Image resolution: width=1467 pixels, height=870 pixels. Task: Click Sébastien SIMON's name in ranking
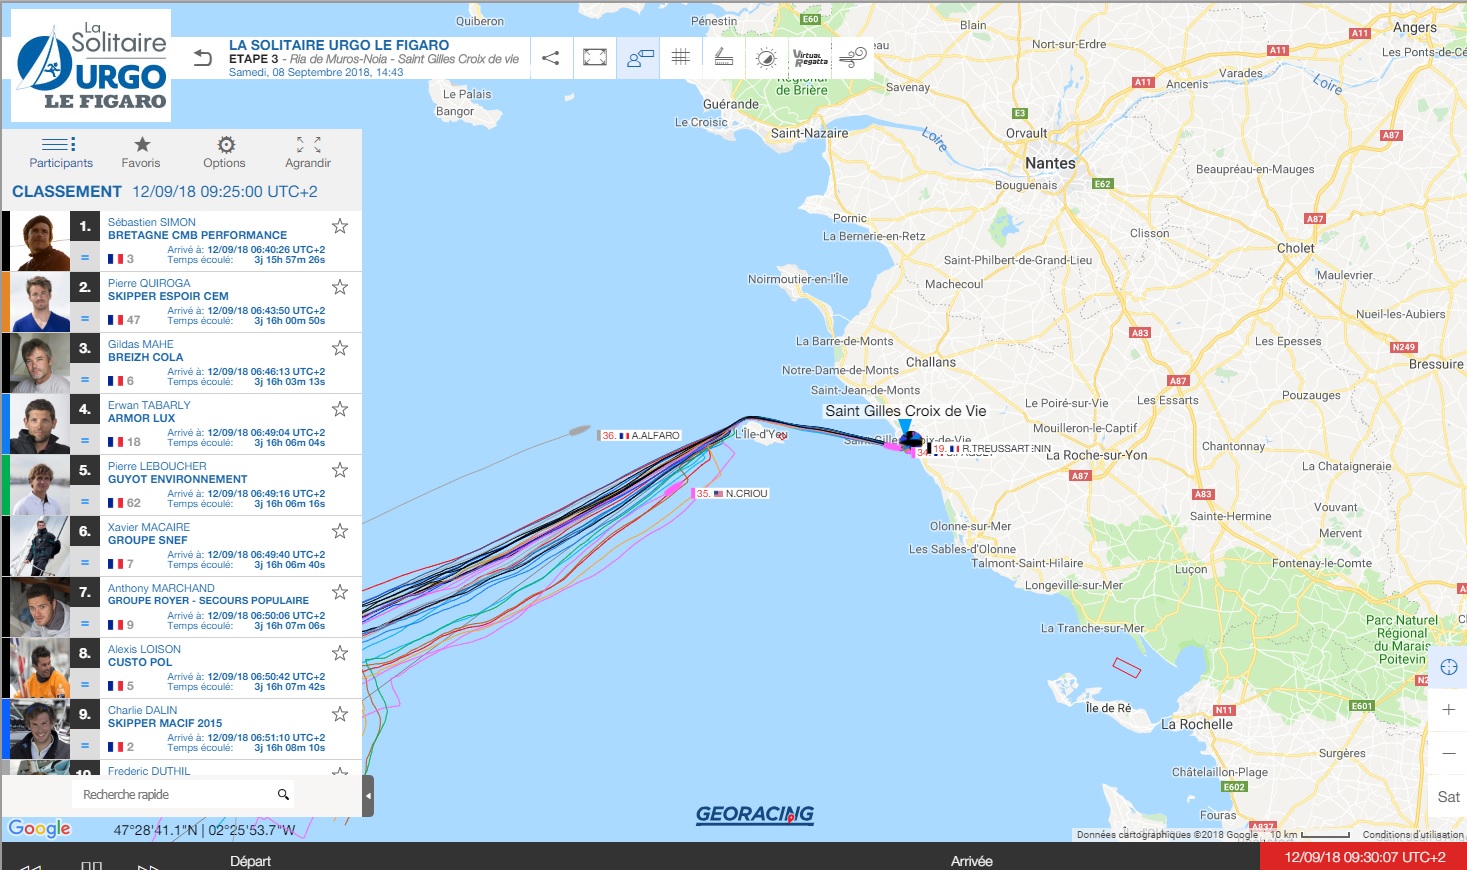pos(152,223)
